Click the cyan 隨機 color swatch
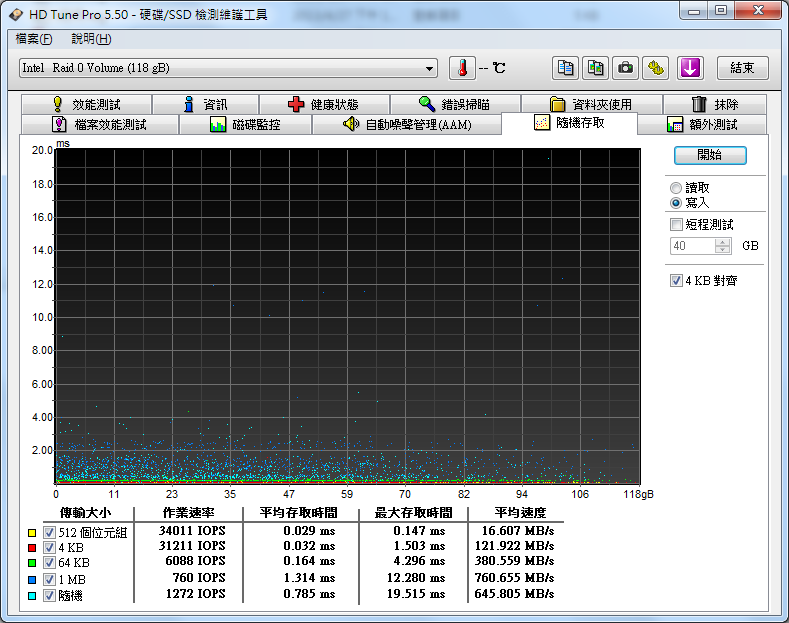This screenshot has width=789, height=623. click(32, 596)
